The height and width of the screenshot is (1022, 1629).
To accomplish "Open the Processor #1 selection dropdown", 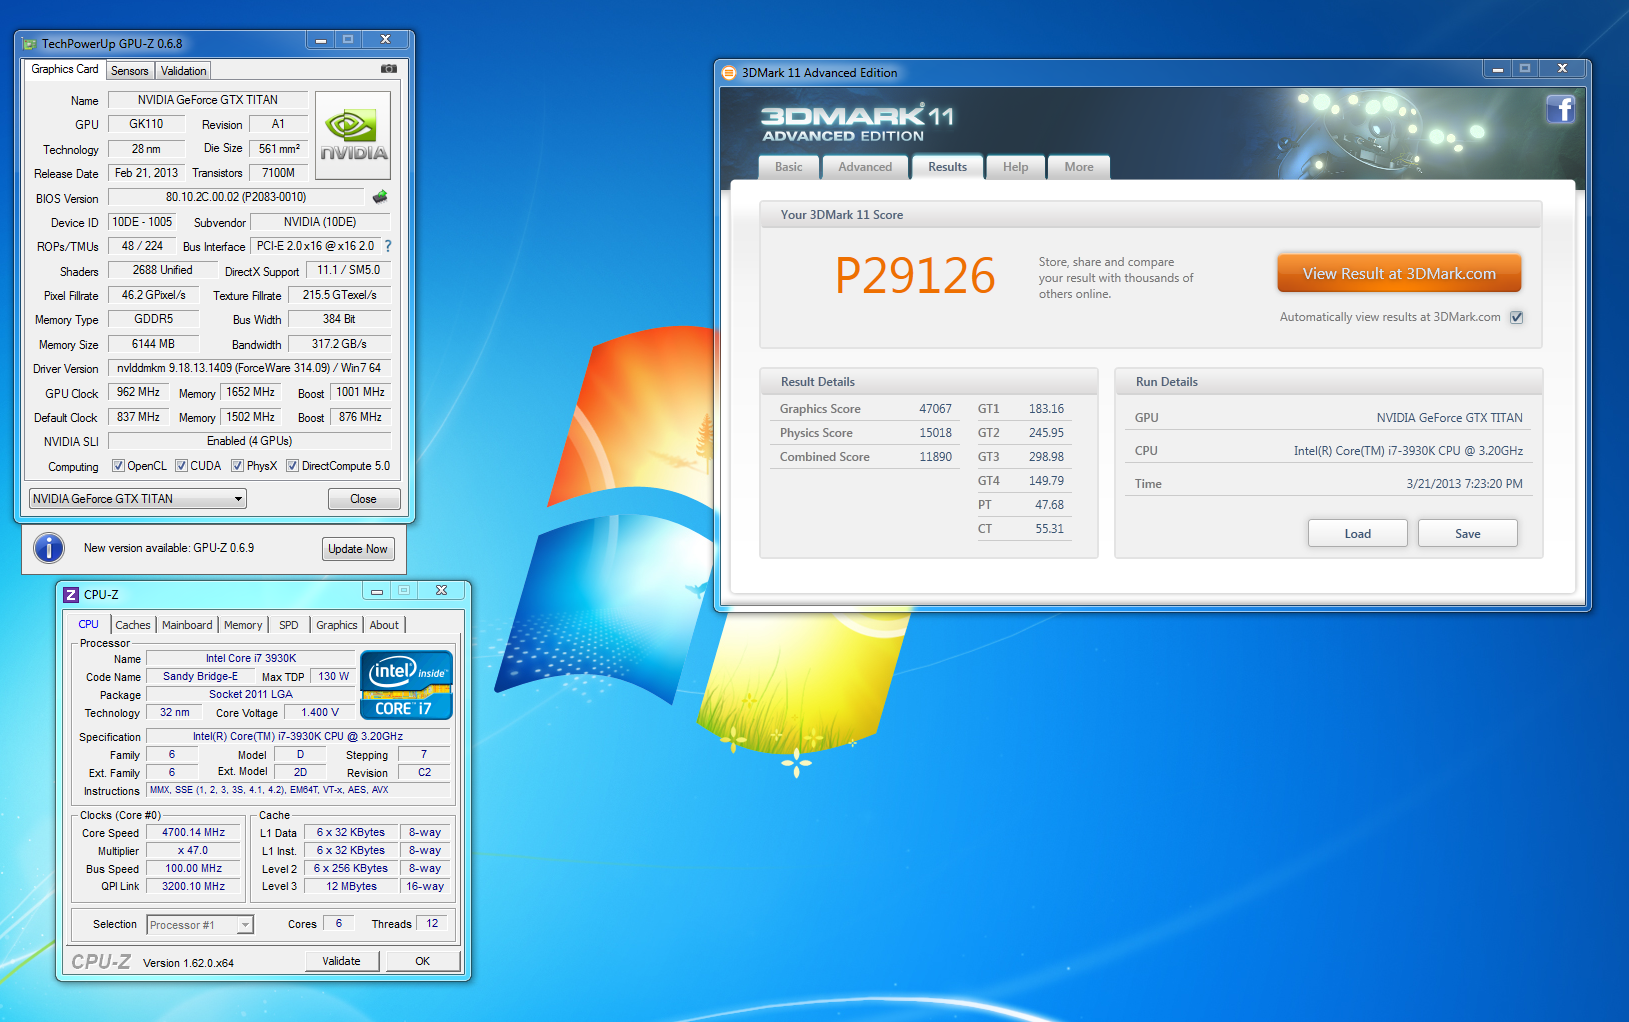I will 200,925.
